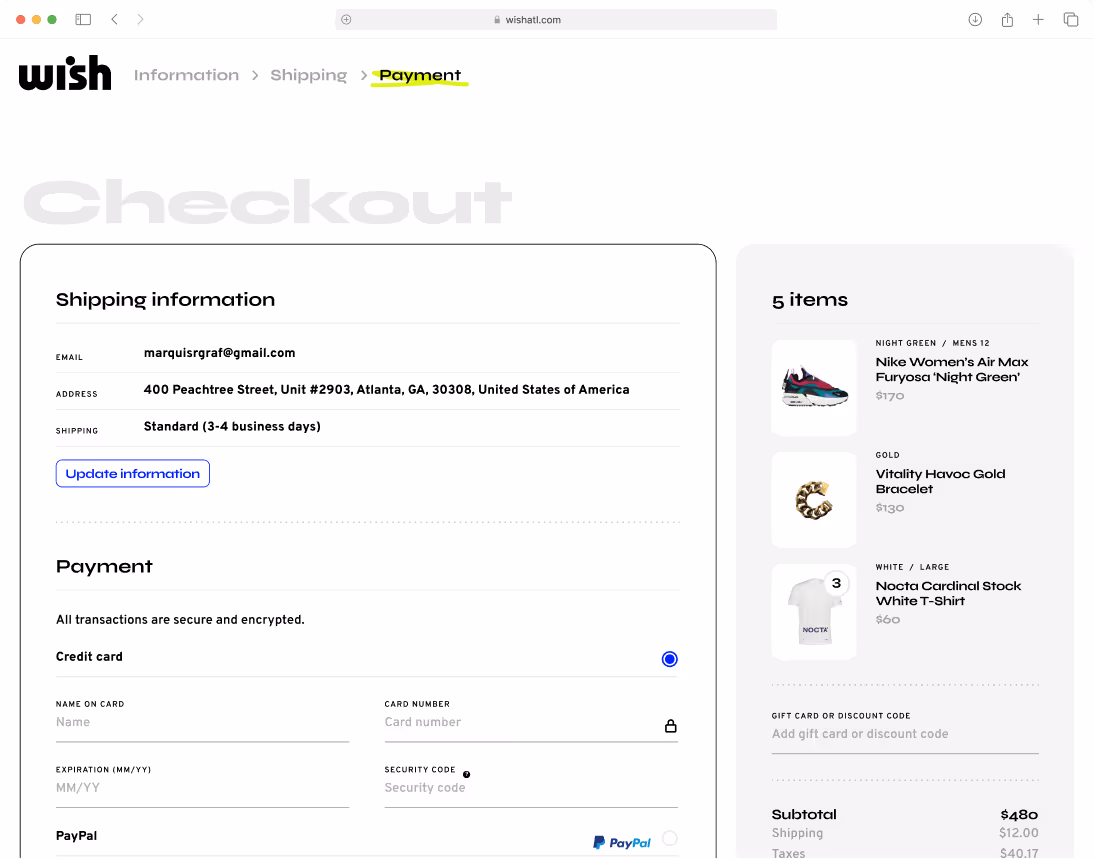Click the quantity 3 badge on T-shirt

[x=836, y=583]
